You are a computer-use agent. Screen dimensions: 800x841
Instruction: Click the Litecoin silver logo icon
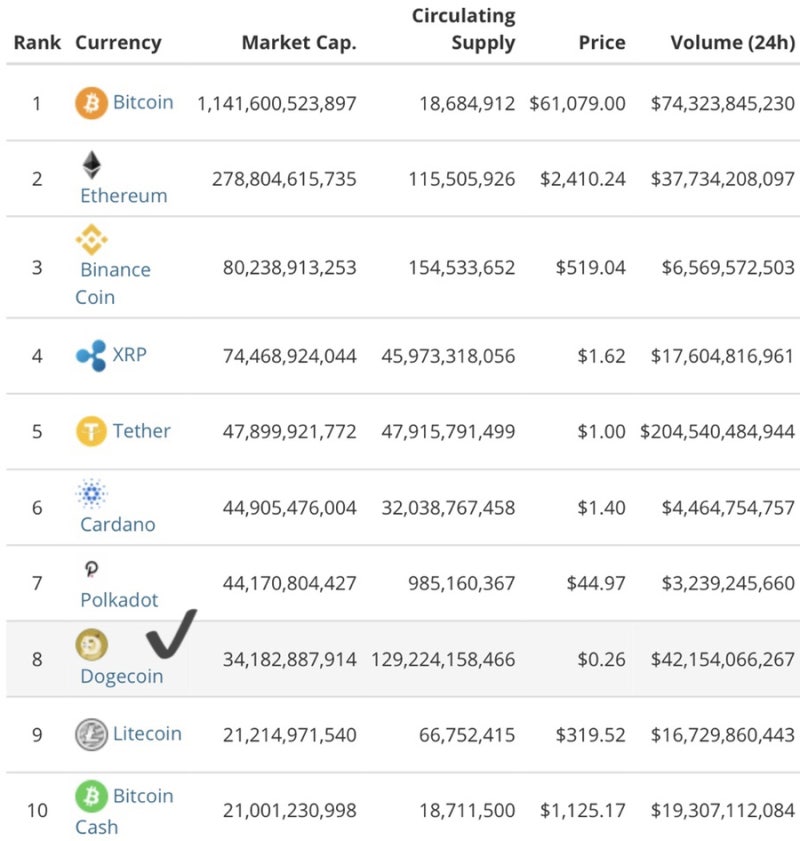(91, 734)
